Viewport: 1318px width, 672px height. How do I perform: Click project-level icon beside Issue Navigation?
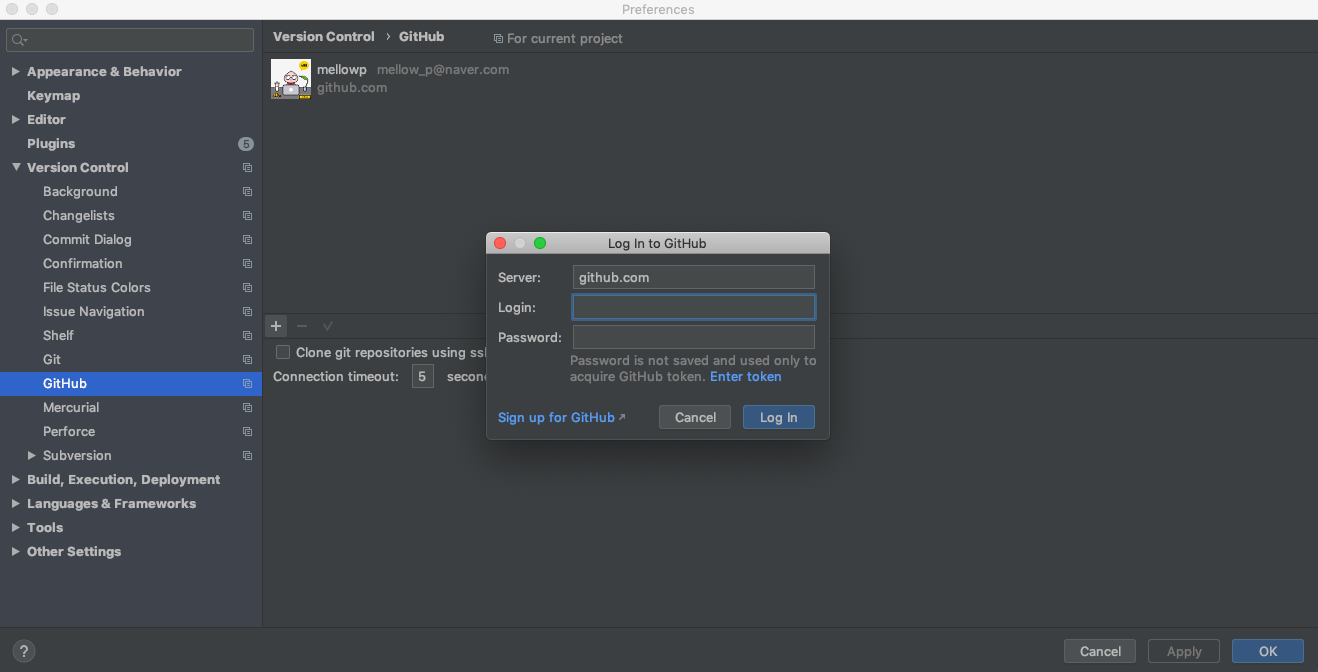247,312
